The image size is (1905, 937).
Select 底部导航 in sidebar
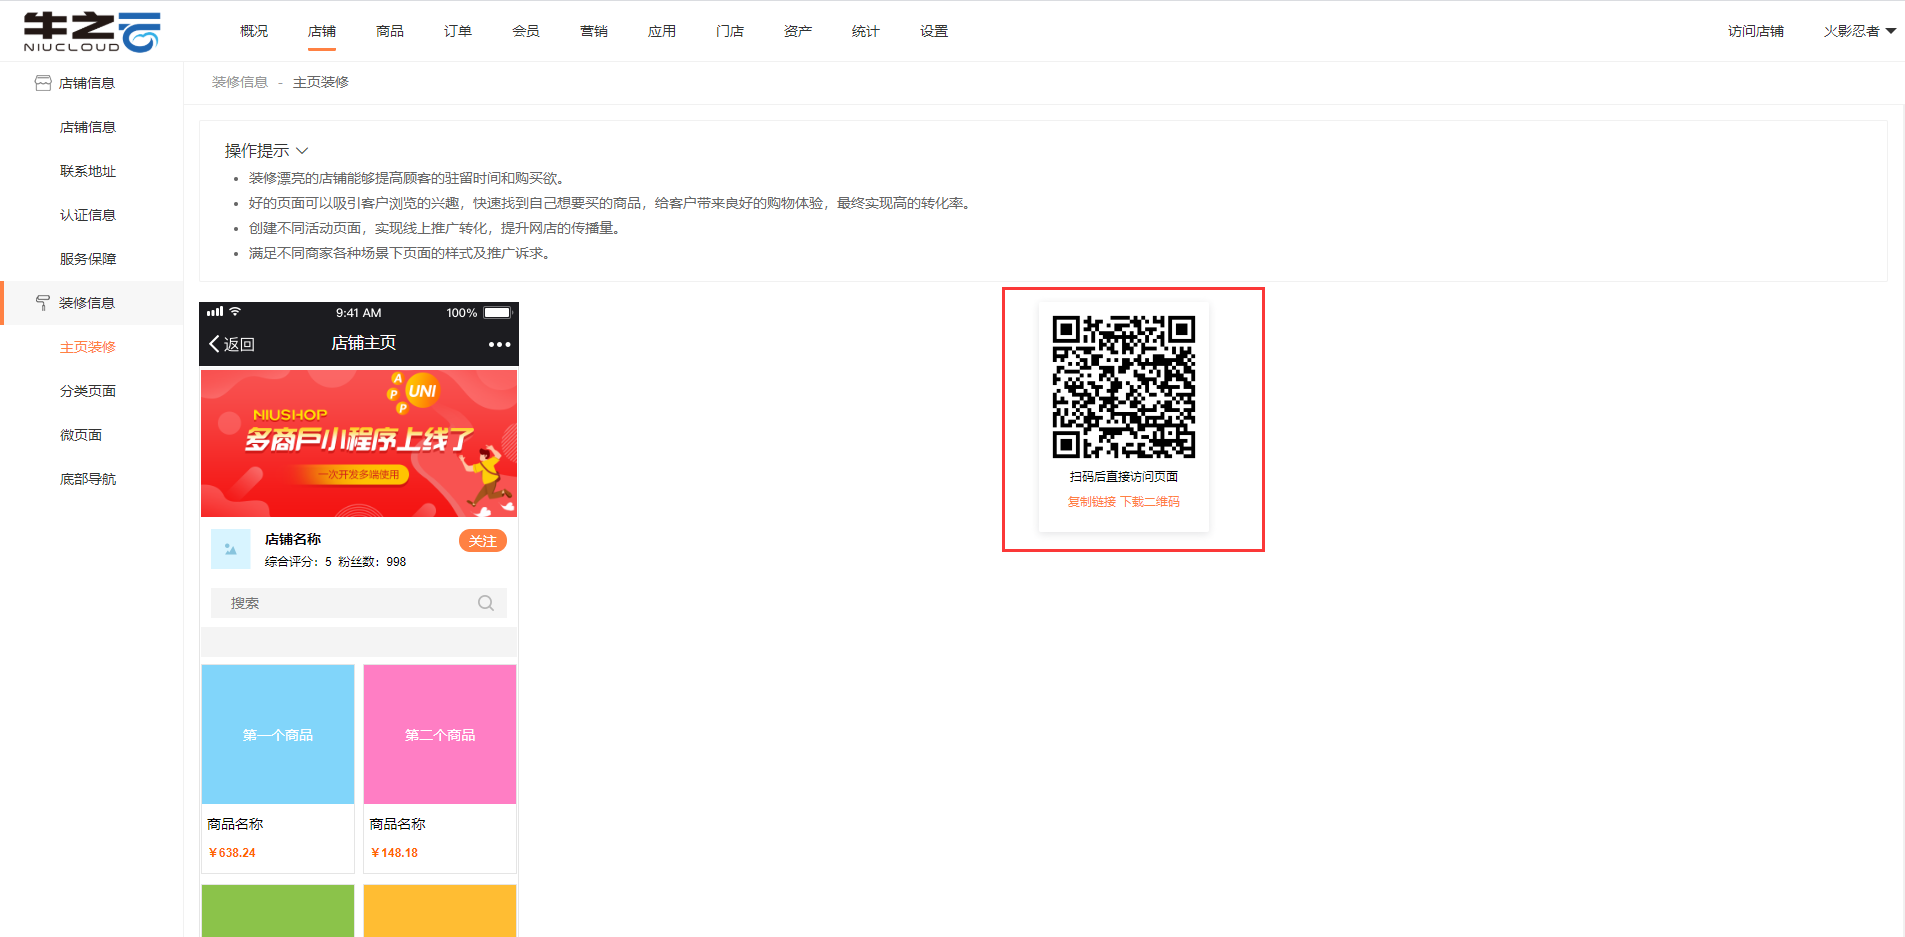(88, 479)
